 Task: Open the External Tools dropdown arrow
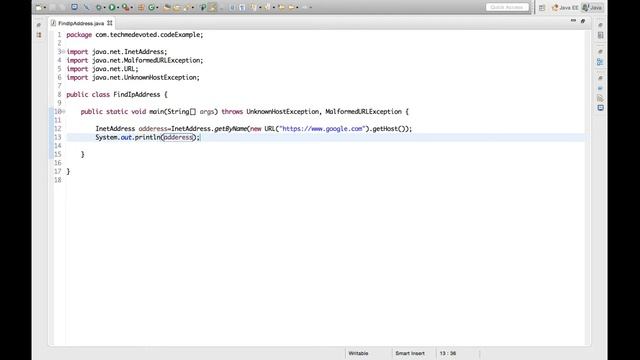[x=132, y=7]
